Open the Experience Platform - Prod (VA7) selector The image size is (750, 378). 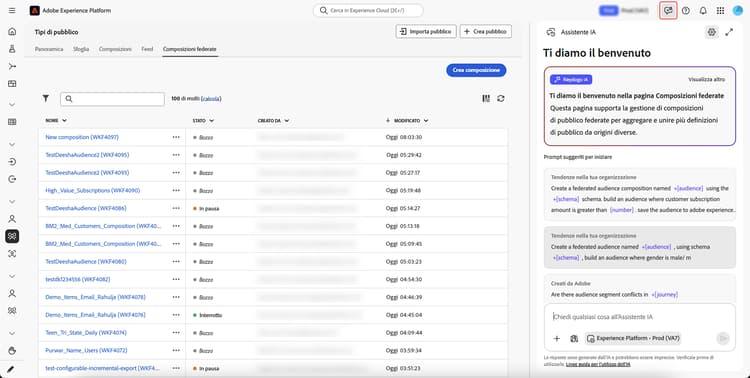(x=633, y=338)
